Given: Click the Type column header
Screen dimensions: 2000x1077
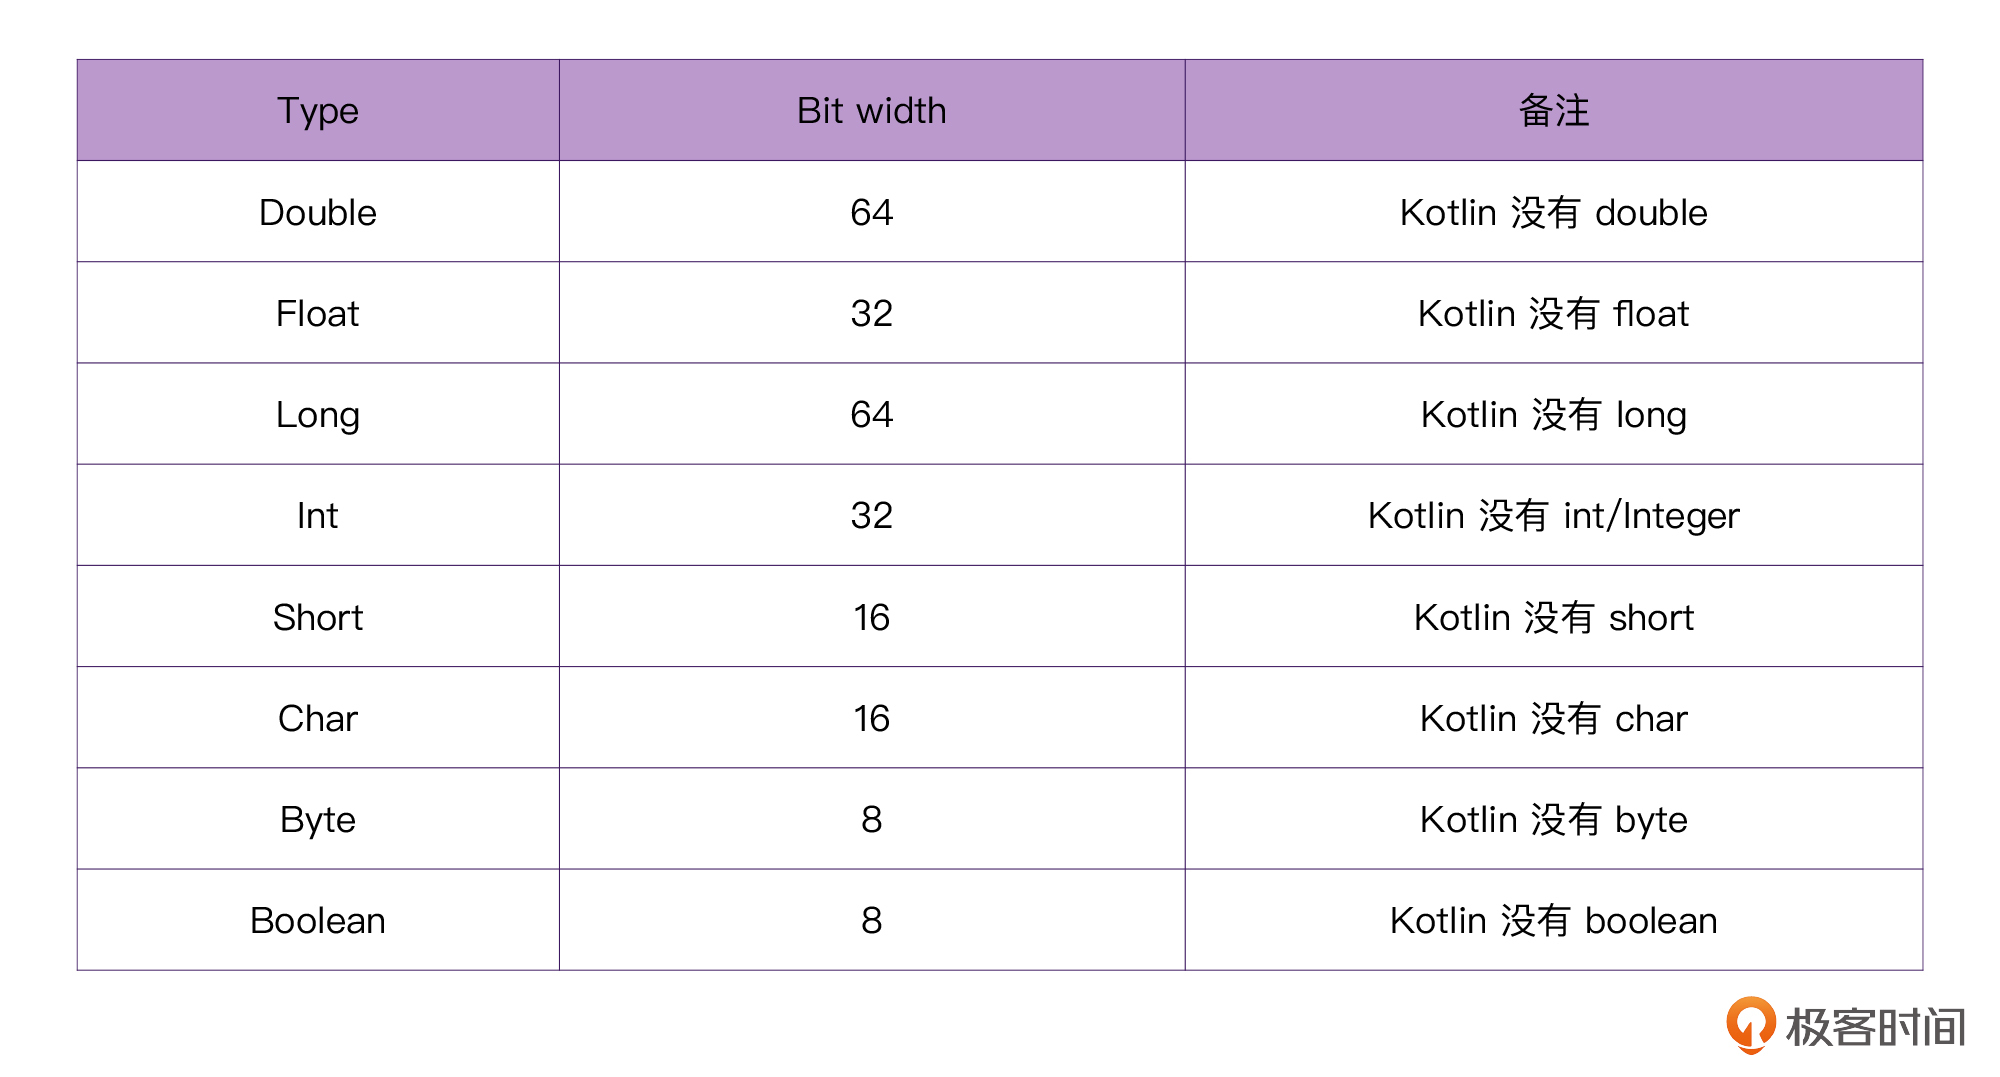Looking at the screenshot, I should [x=318, y=111].
